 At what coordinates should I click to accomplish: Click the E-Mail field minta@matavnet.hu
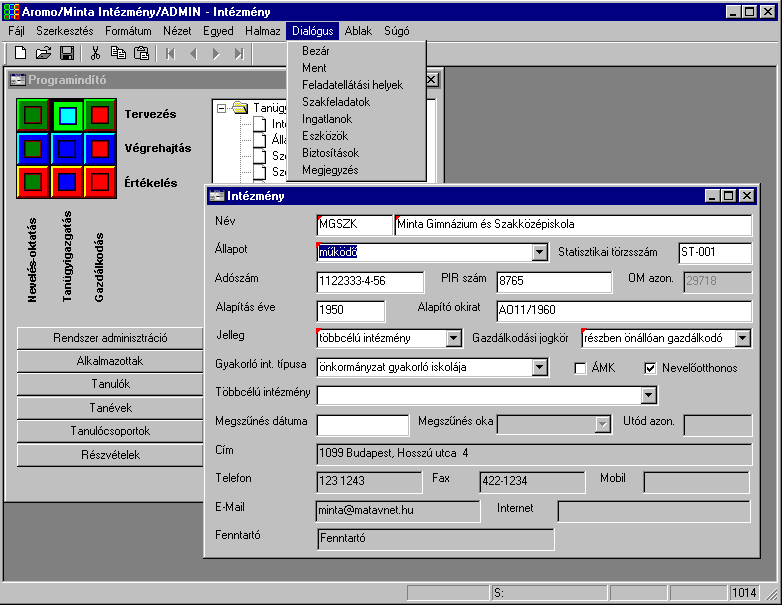[398, 511]
